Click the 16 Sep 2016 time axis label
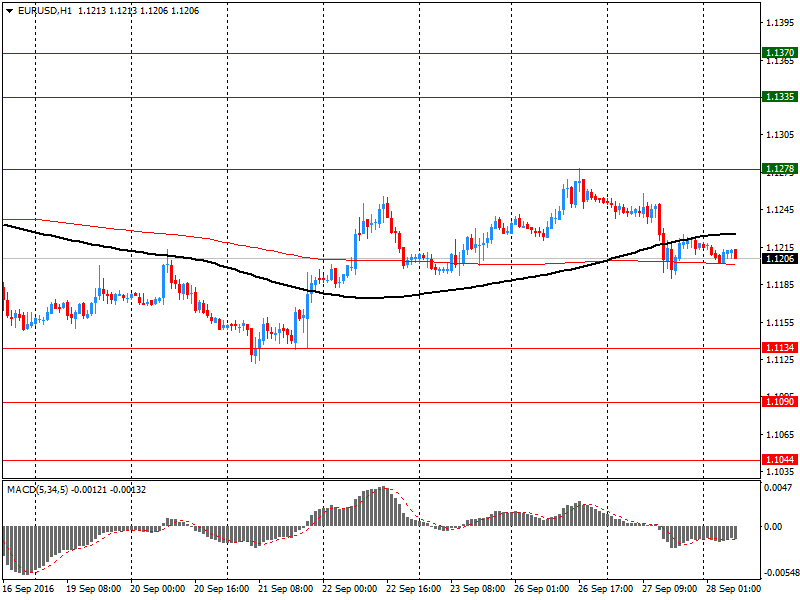This screenshot has height=600, width=800. coord(28,588)
